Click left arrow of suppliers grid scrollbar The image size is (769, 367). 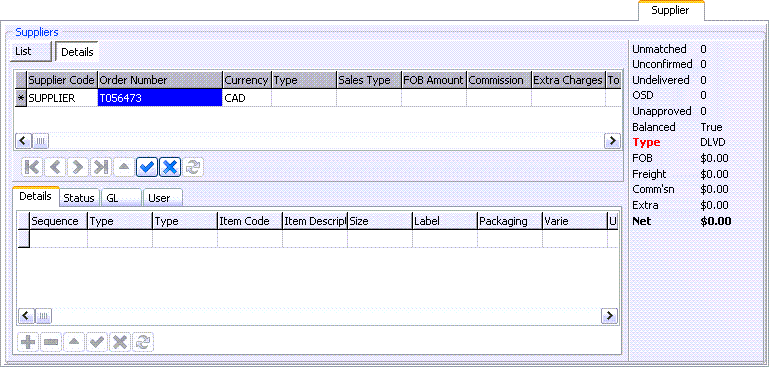coord(24,141)
